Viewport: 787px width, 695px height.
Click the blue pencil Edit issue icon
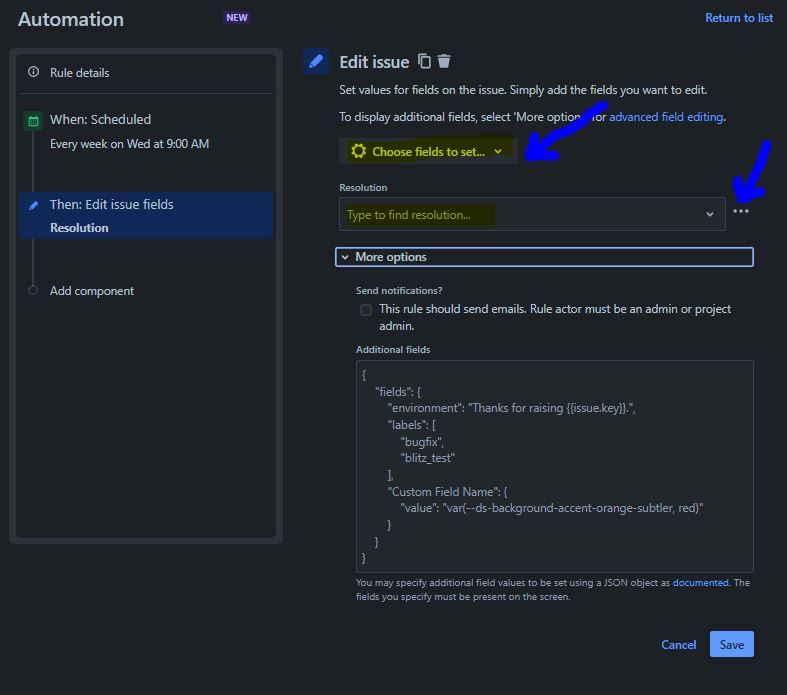[316, 61]
